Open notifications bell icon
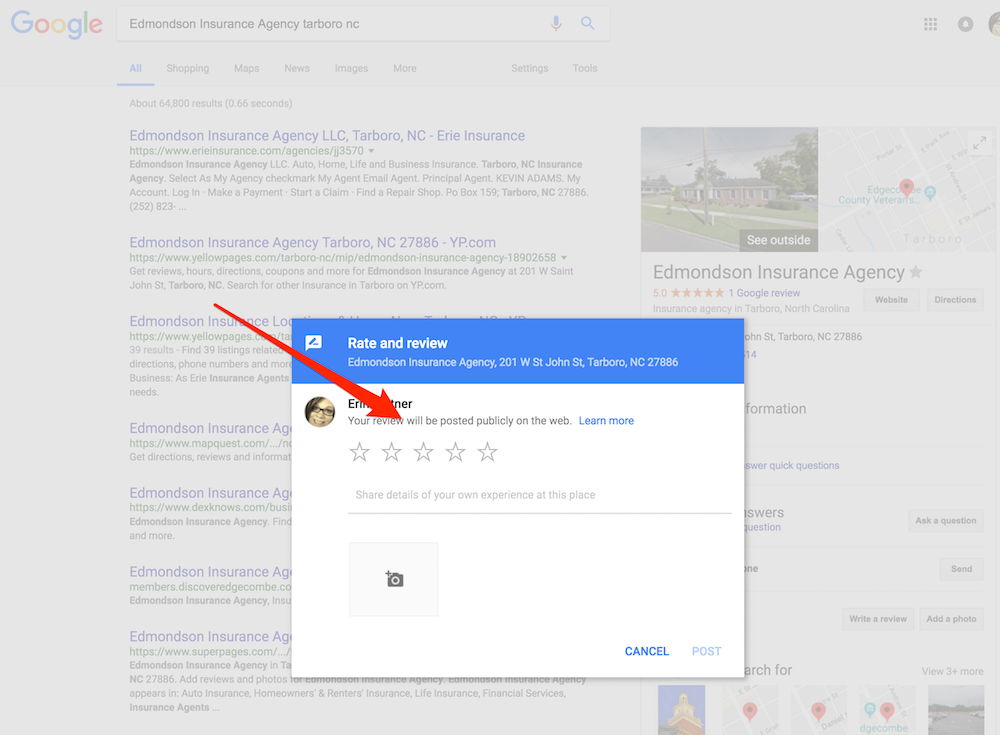The height and width of the screenshot is (735, 1000). [966, 24]
